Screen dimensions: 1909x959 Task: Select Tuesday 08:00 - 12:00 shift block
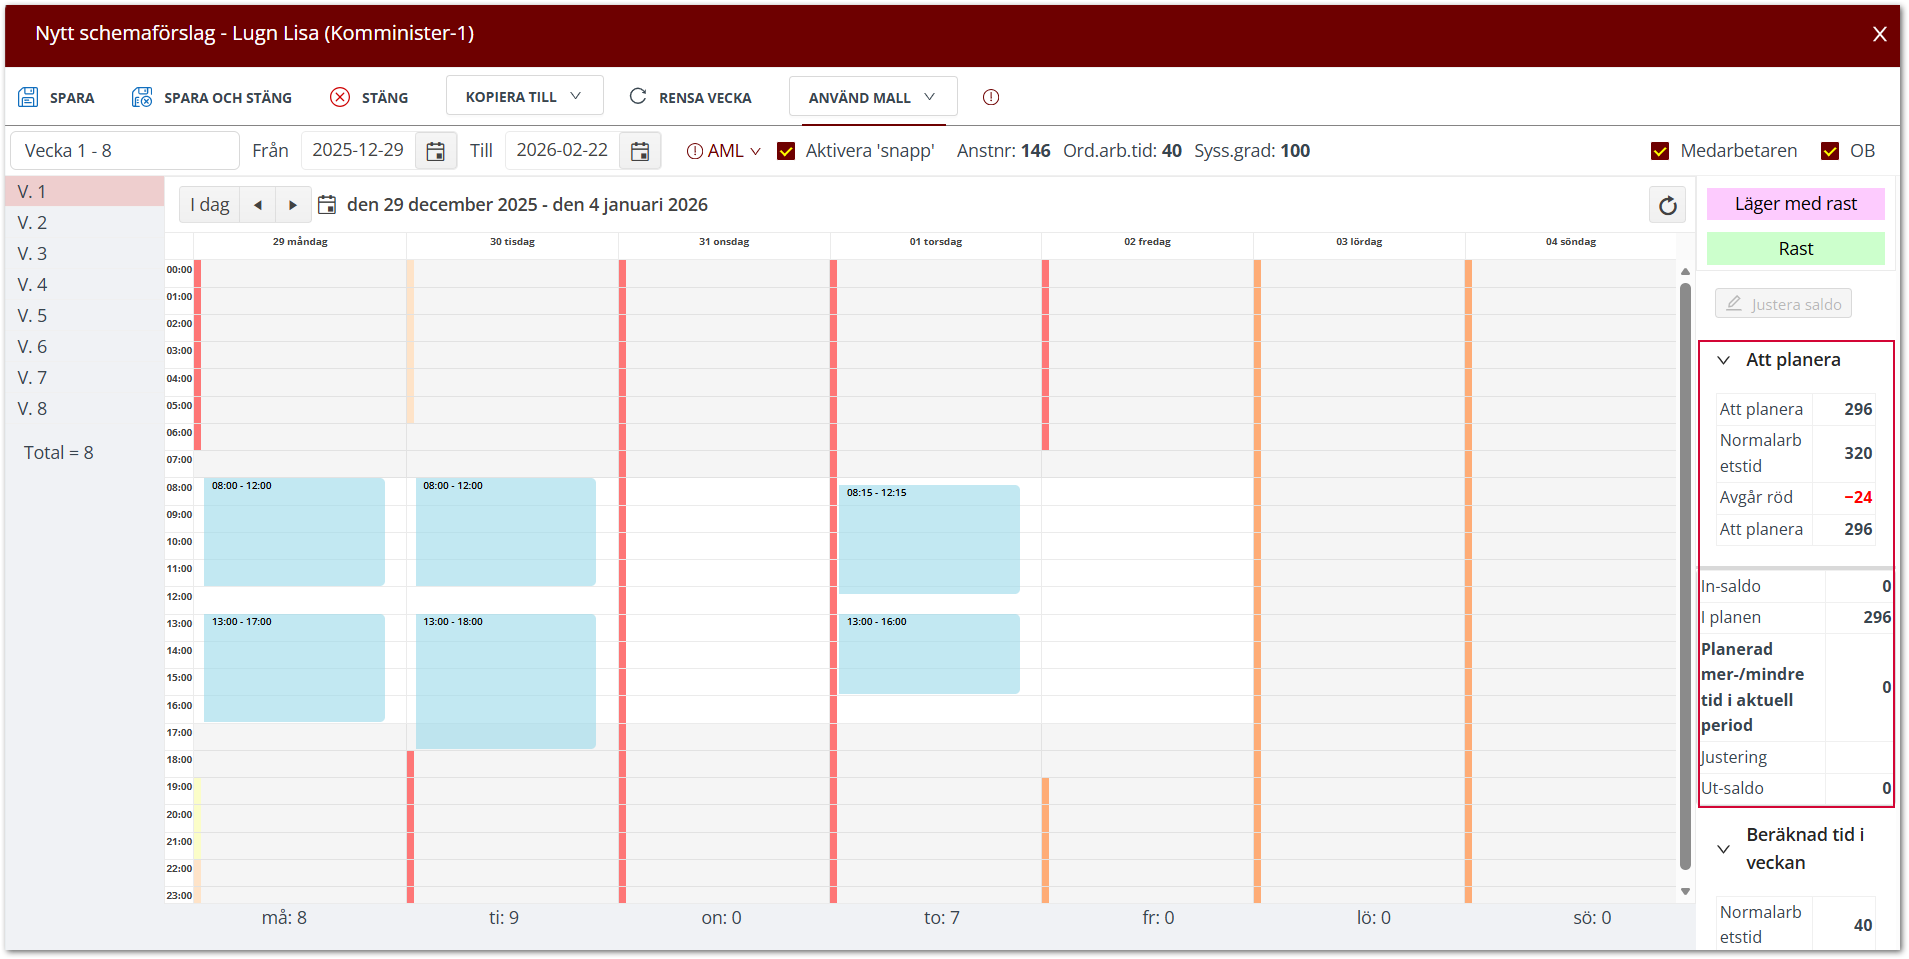(506, 532)
